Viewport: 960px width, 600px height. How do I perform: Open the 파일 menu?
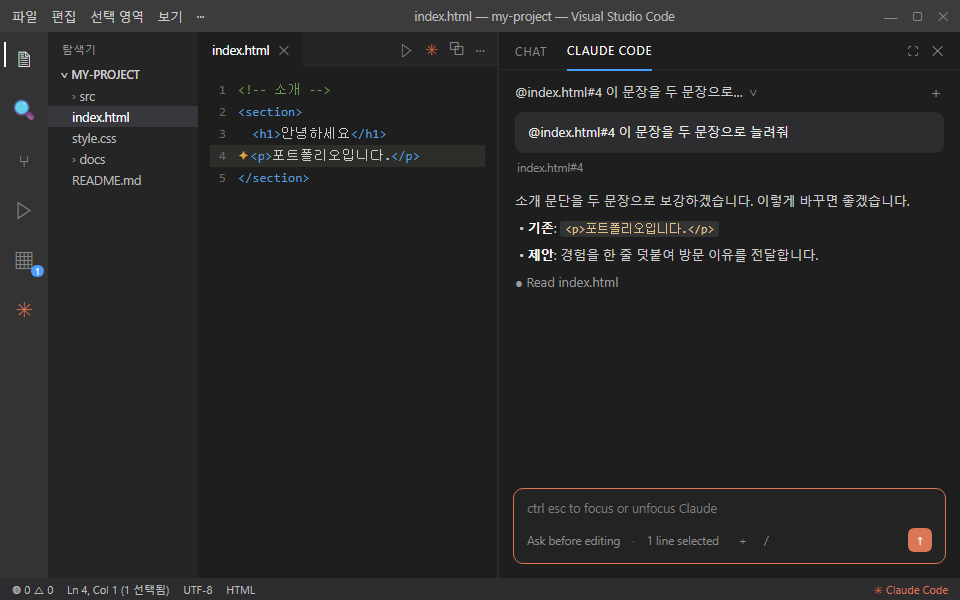tap(24, 17)
